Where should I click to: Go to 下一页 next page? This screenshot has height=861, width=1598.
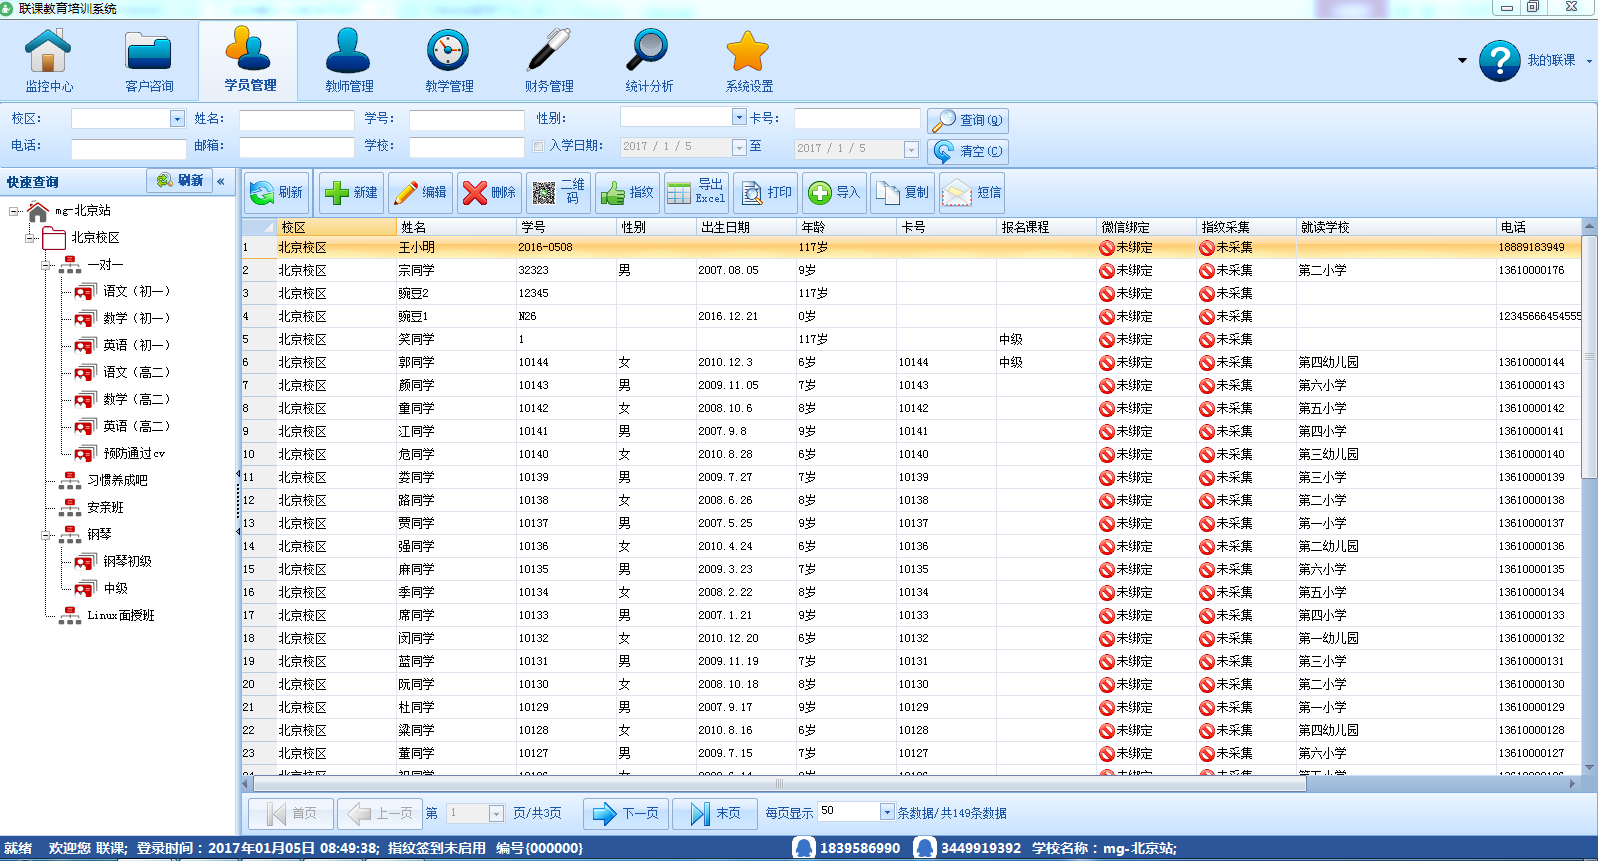(626, 814)
